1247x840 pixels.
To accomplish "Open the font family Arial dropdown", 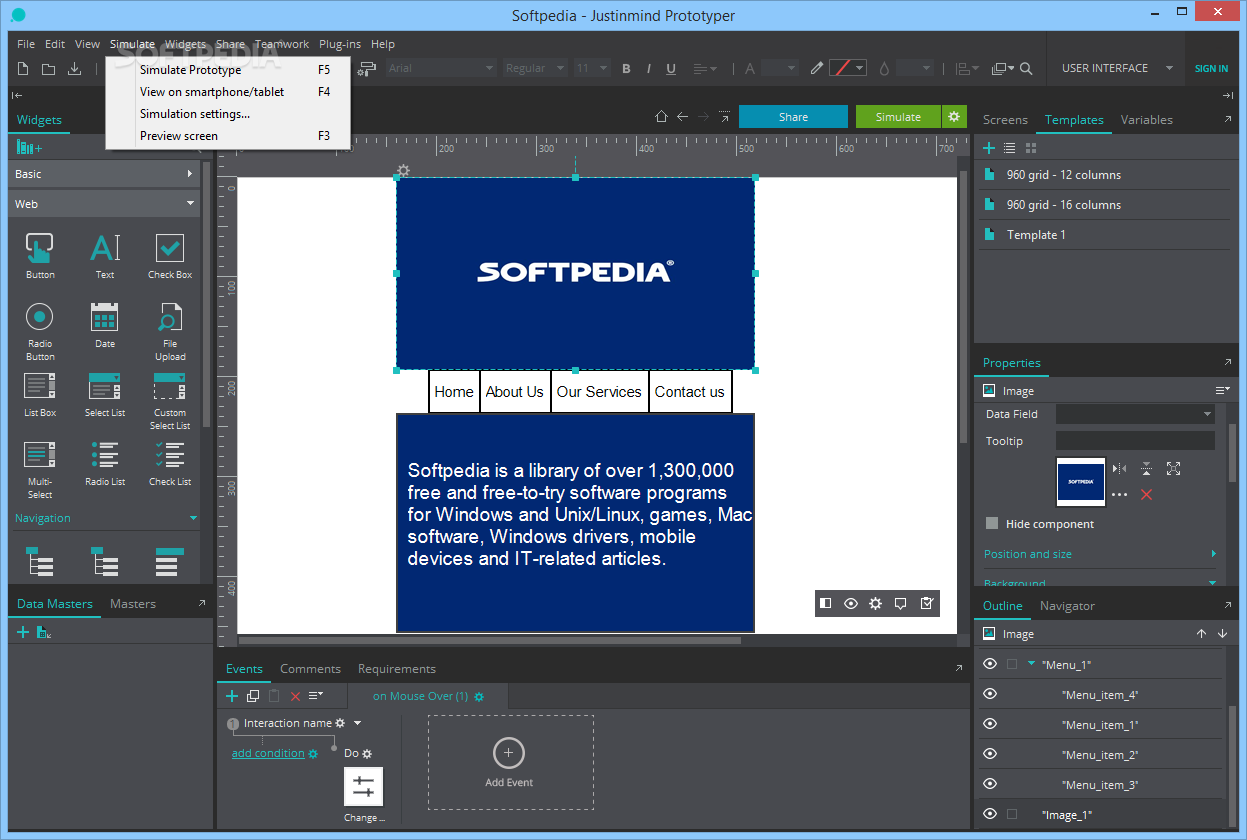I will (x=440, y=68).
